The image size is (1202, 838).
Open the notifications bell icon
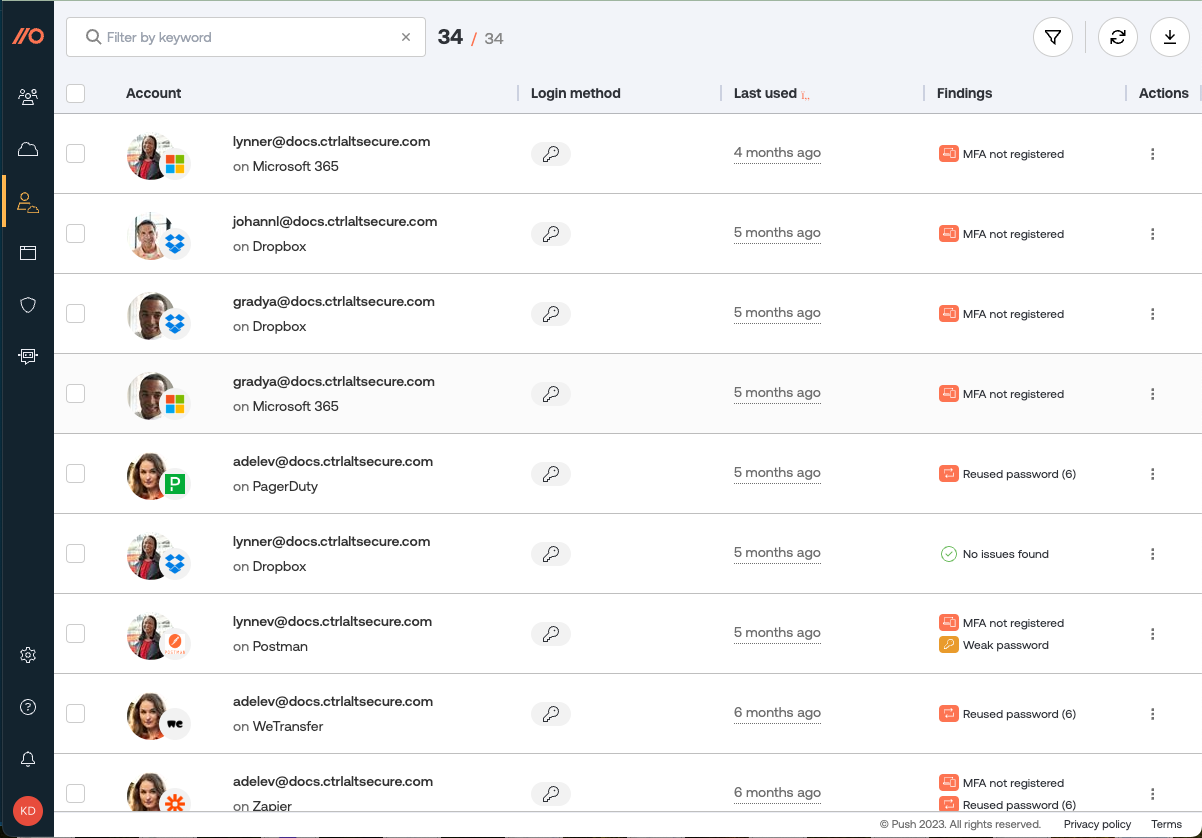[28, 759]
